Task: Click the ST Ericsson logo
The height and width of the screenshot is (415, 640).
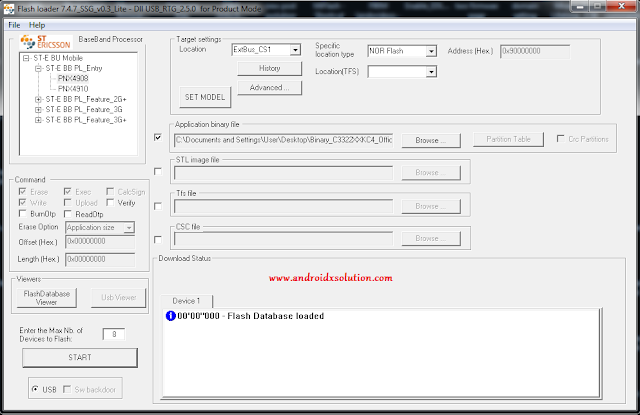Action: point(45,42)
